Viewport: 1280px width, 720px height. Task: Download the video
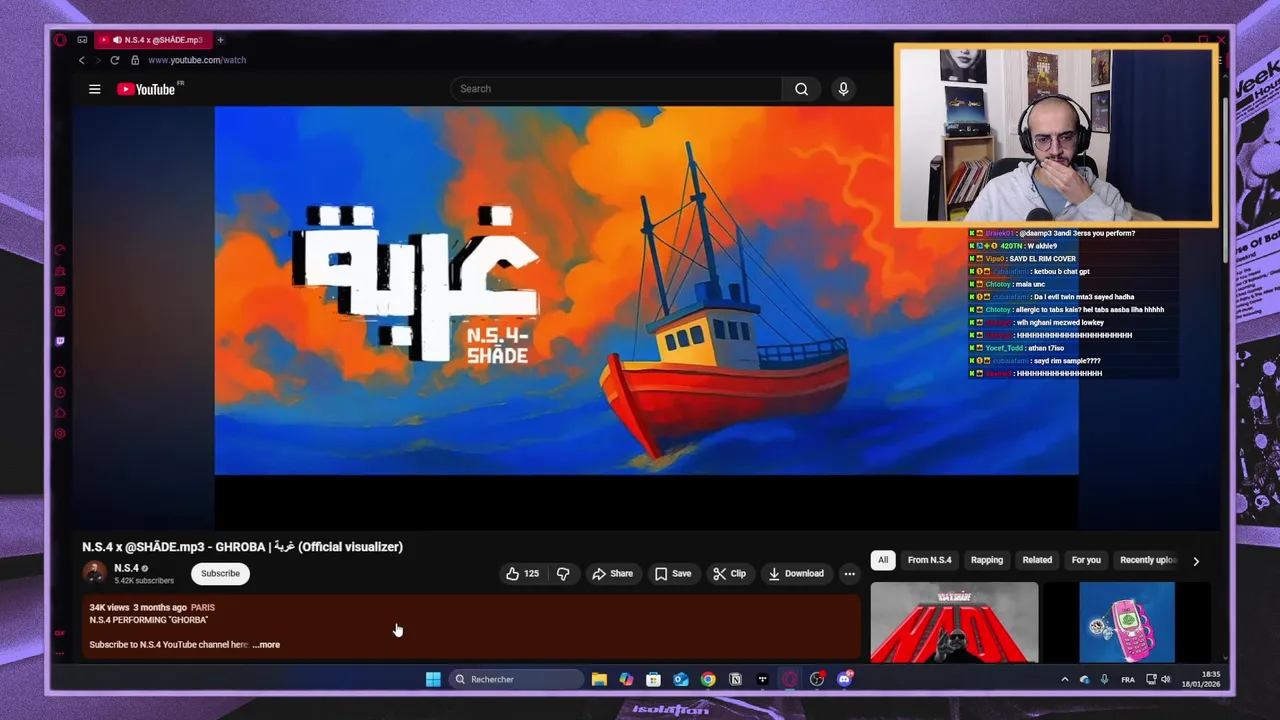pyautogui.click(x=796, y=574)
